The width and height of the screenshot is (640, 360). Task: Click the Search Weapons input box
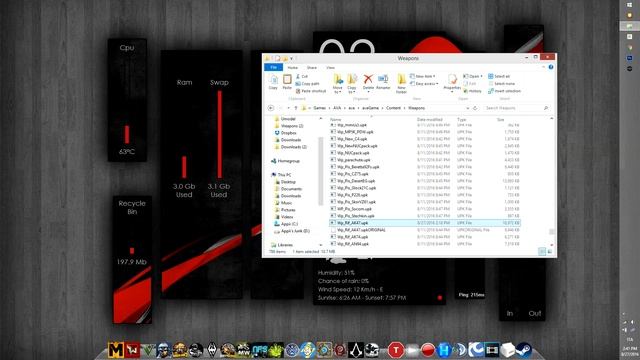tap(516, 108)
